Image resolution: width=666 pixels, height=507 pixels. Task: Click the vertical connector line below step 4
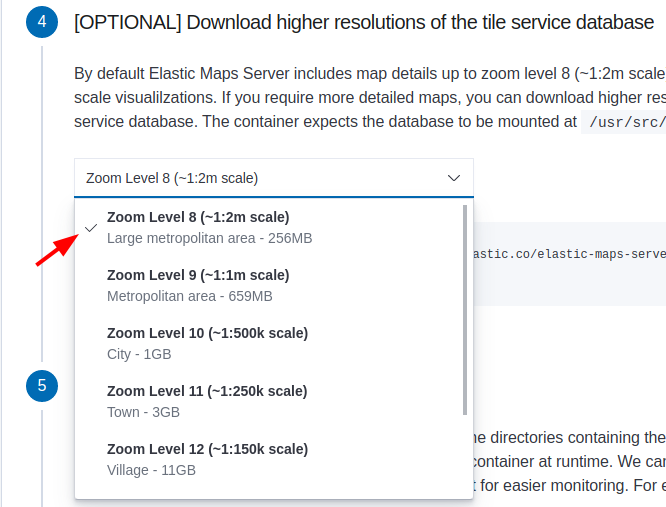pos(42,200)
